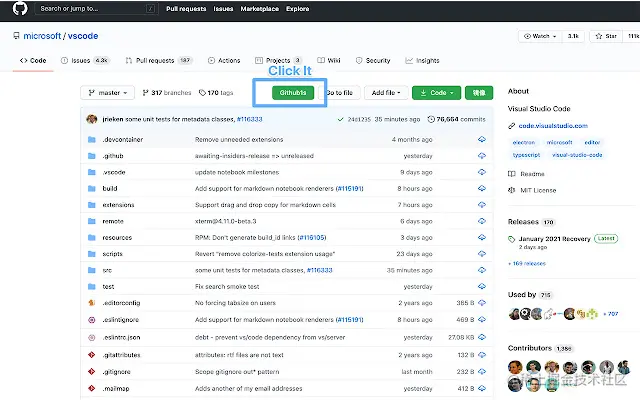This screenshot has height=400, width=640.
Task: Focus the Search or jump to field
Action: [x=97, y=9]
